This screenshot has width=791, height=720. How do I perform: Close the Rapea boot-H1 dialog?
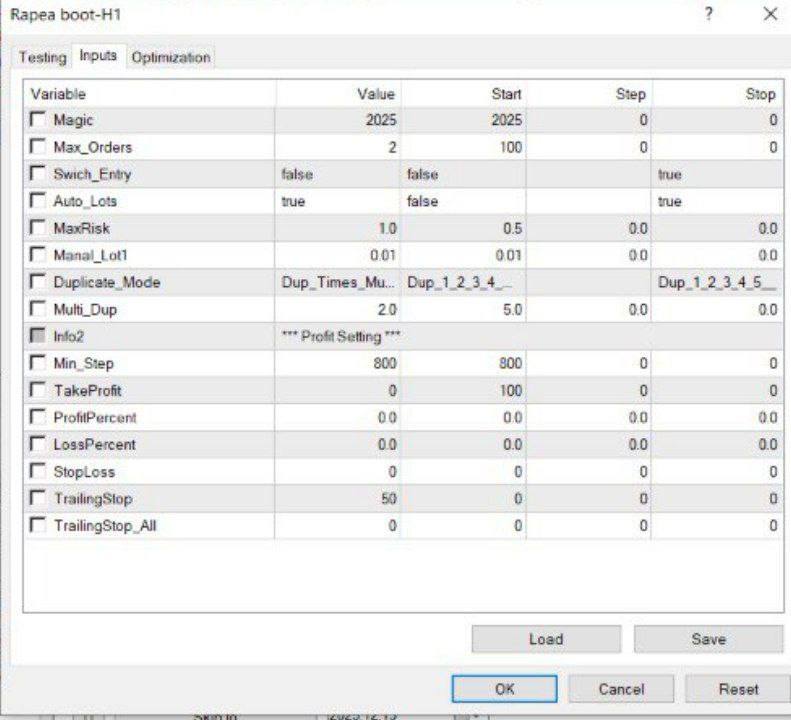(769, 14)
